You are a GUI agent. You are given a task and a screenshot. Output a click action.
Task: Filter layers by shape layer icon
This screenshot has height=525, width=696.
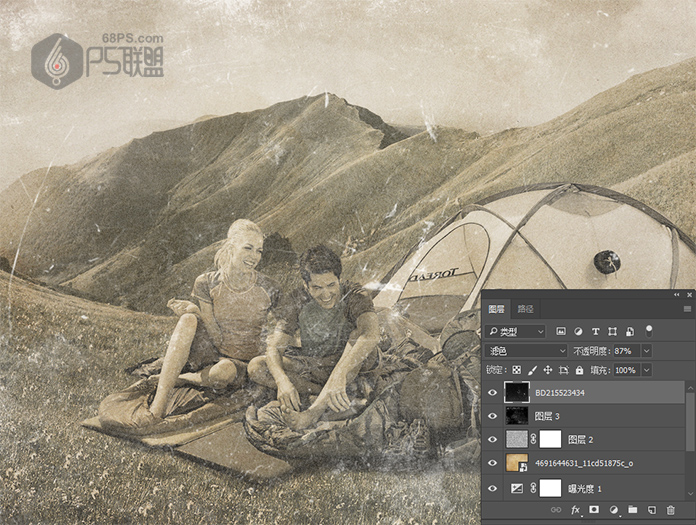pyautogui.click(x=613, y=331)
